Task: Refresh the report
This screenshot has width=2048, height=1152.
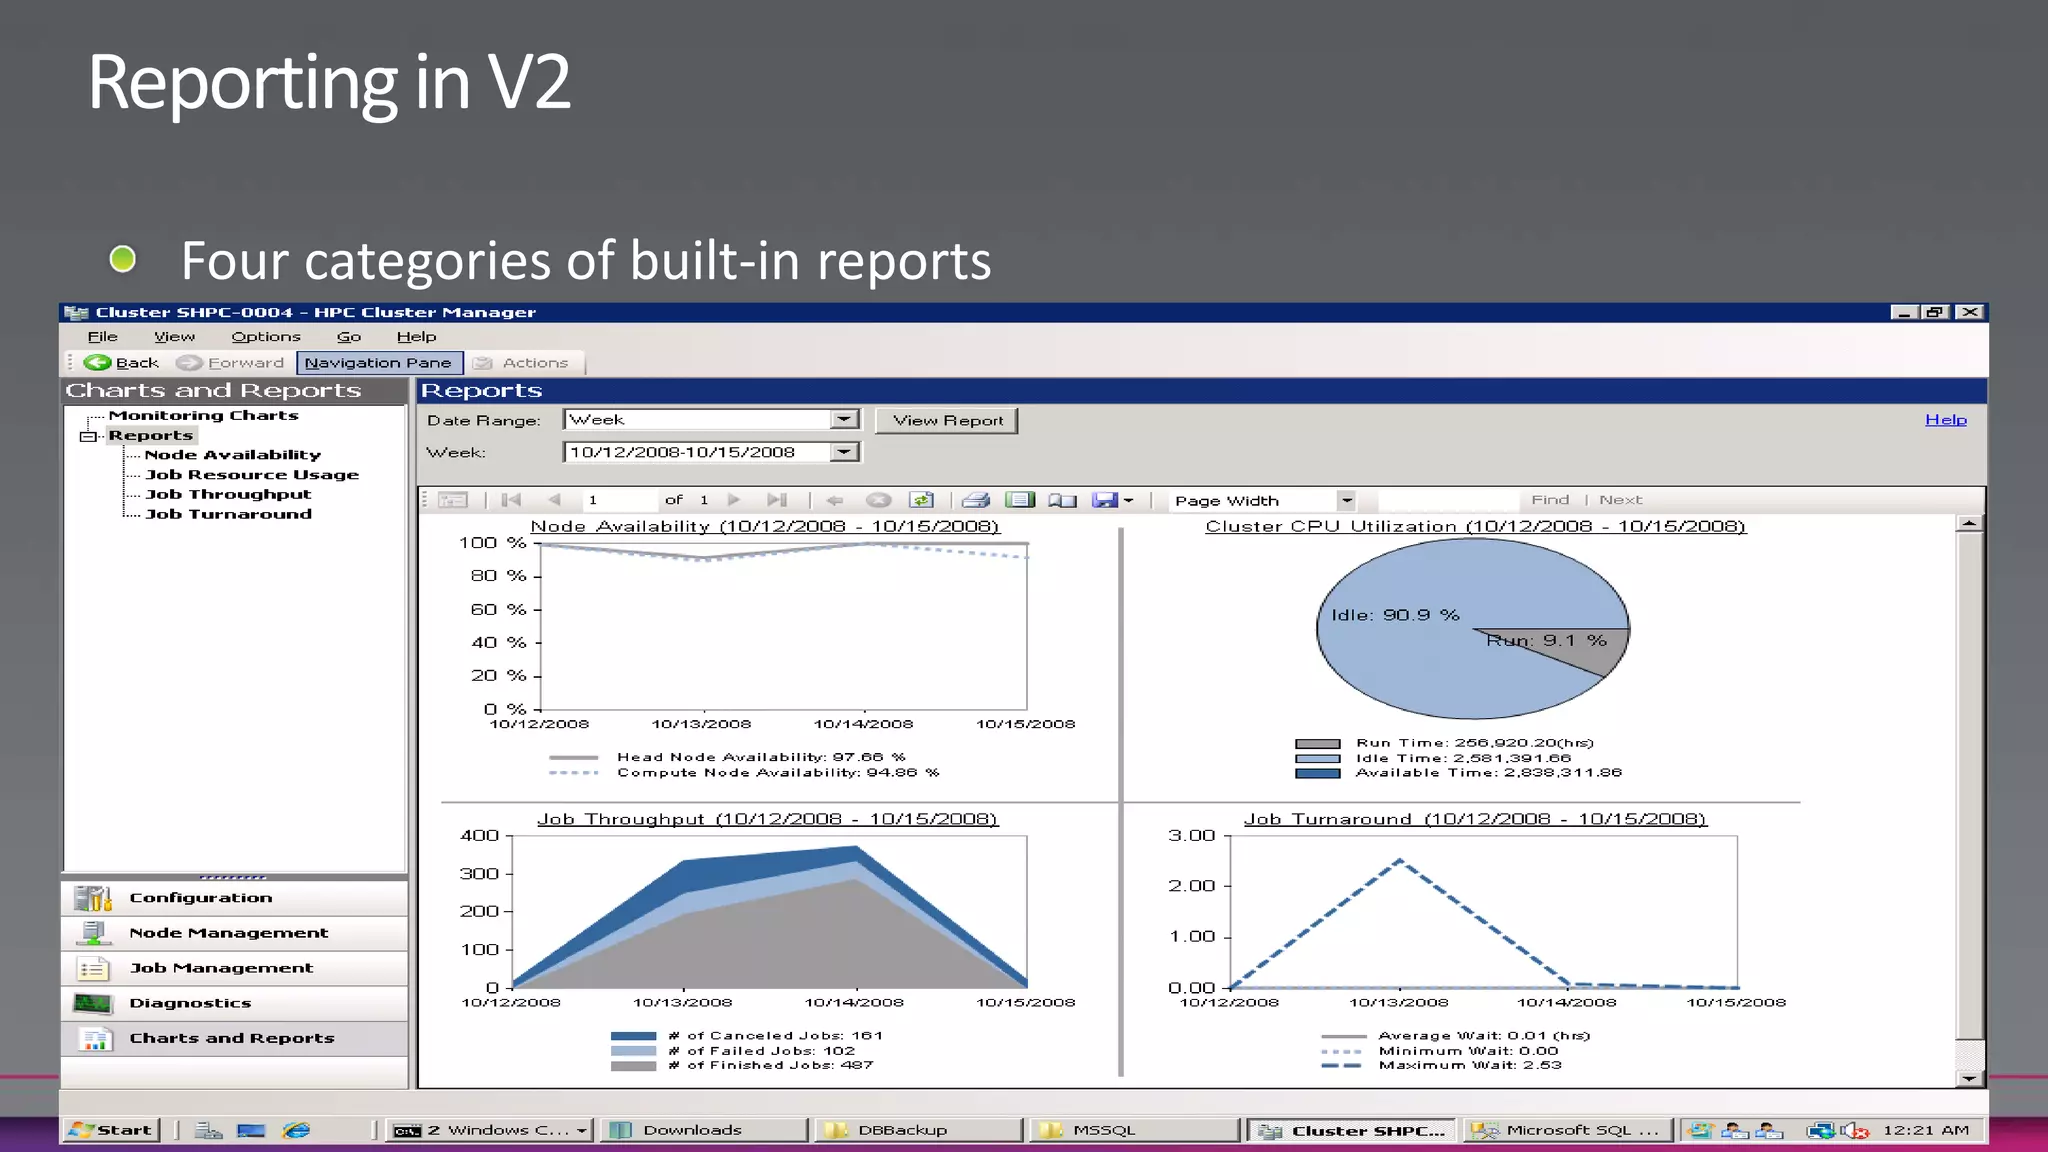Action: [921, 500]
